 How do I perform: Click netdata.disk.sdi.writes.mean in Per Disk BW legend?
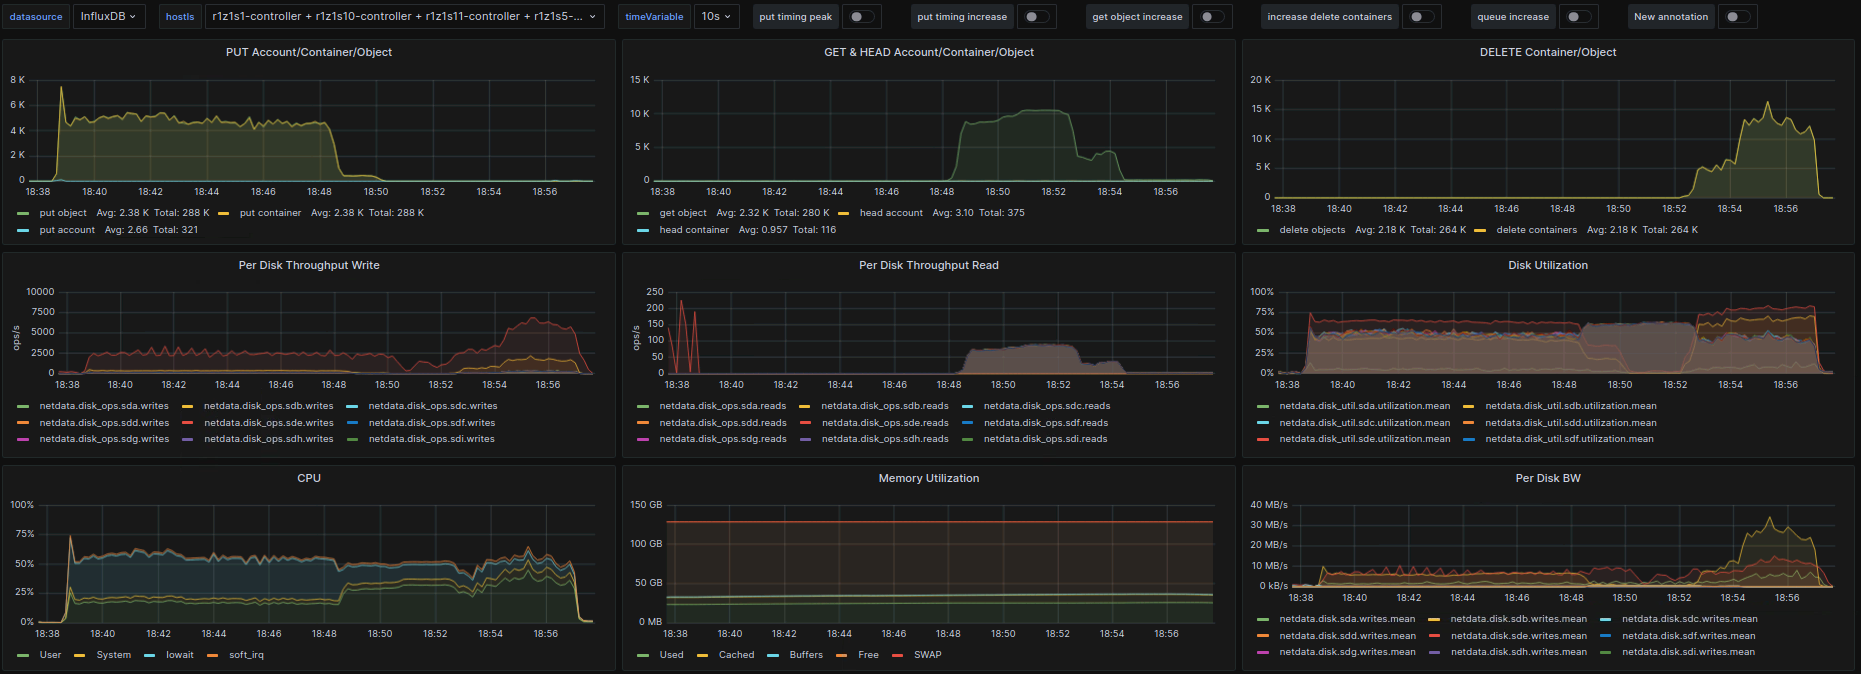[x=1688, y=652]
